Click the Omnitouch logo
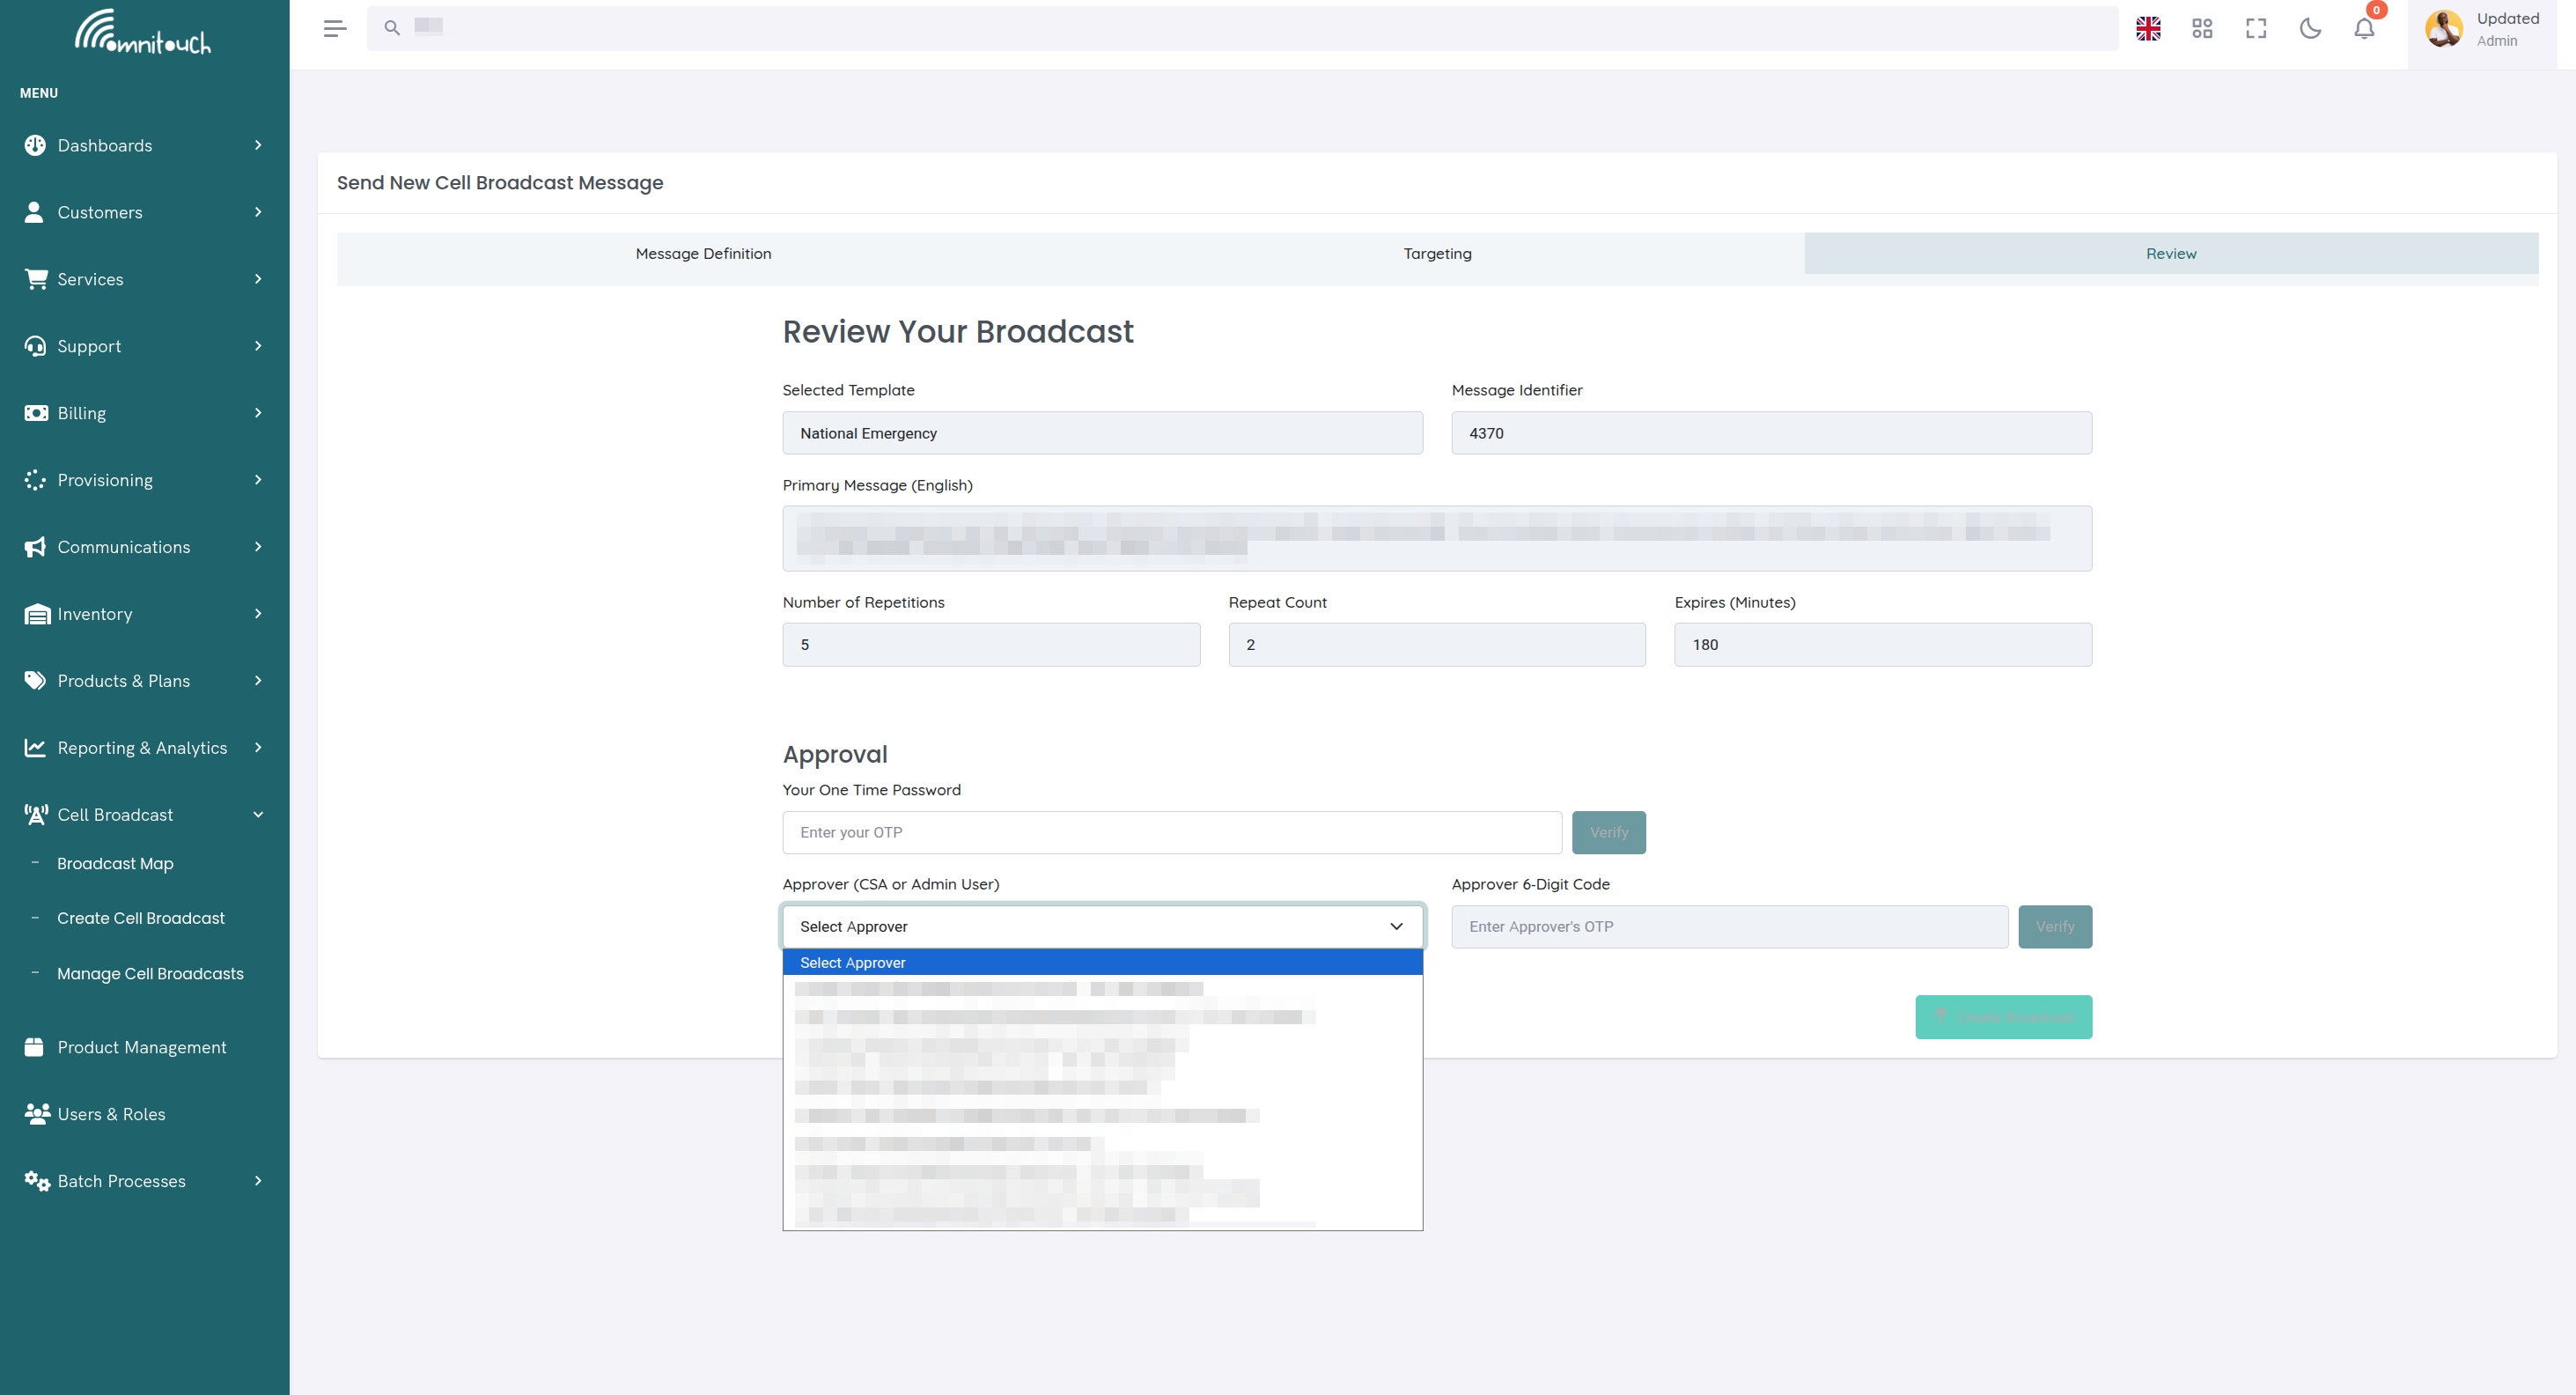Image resolution: width=2576 pixels, height=1395 pixels. [143, 32]
